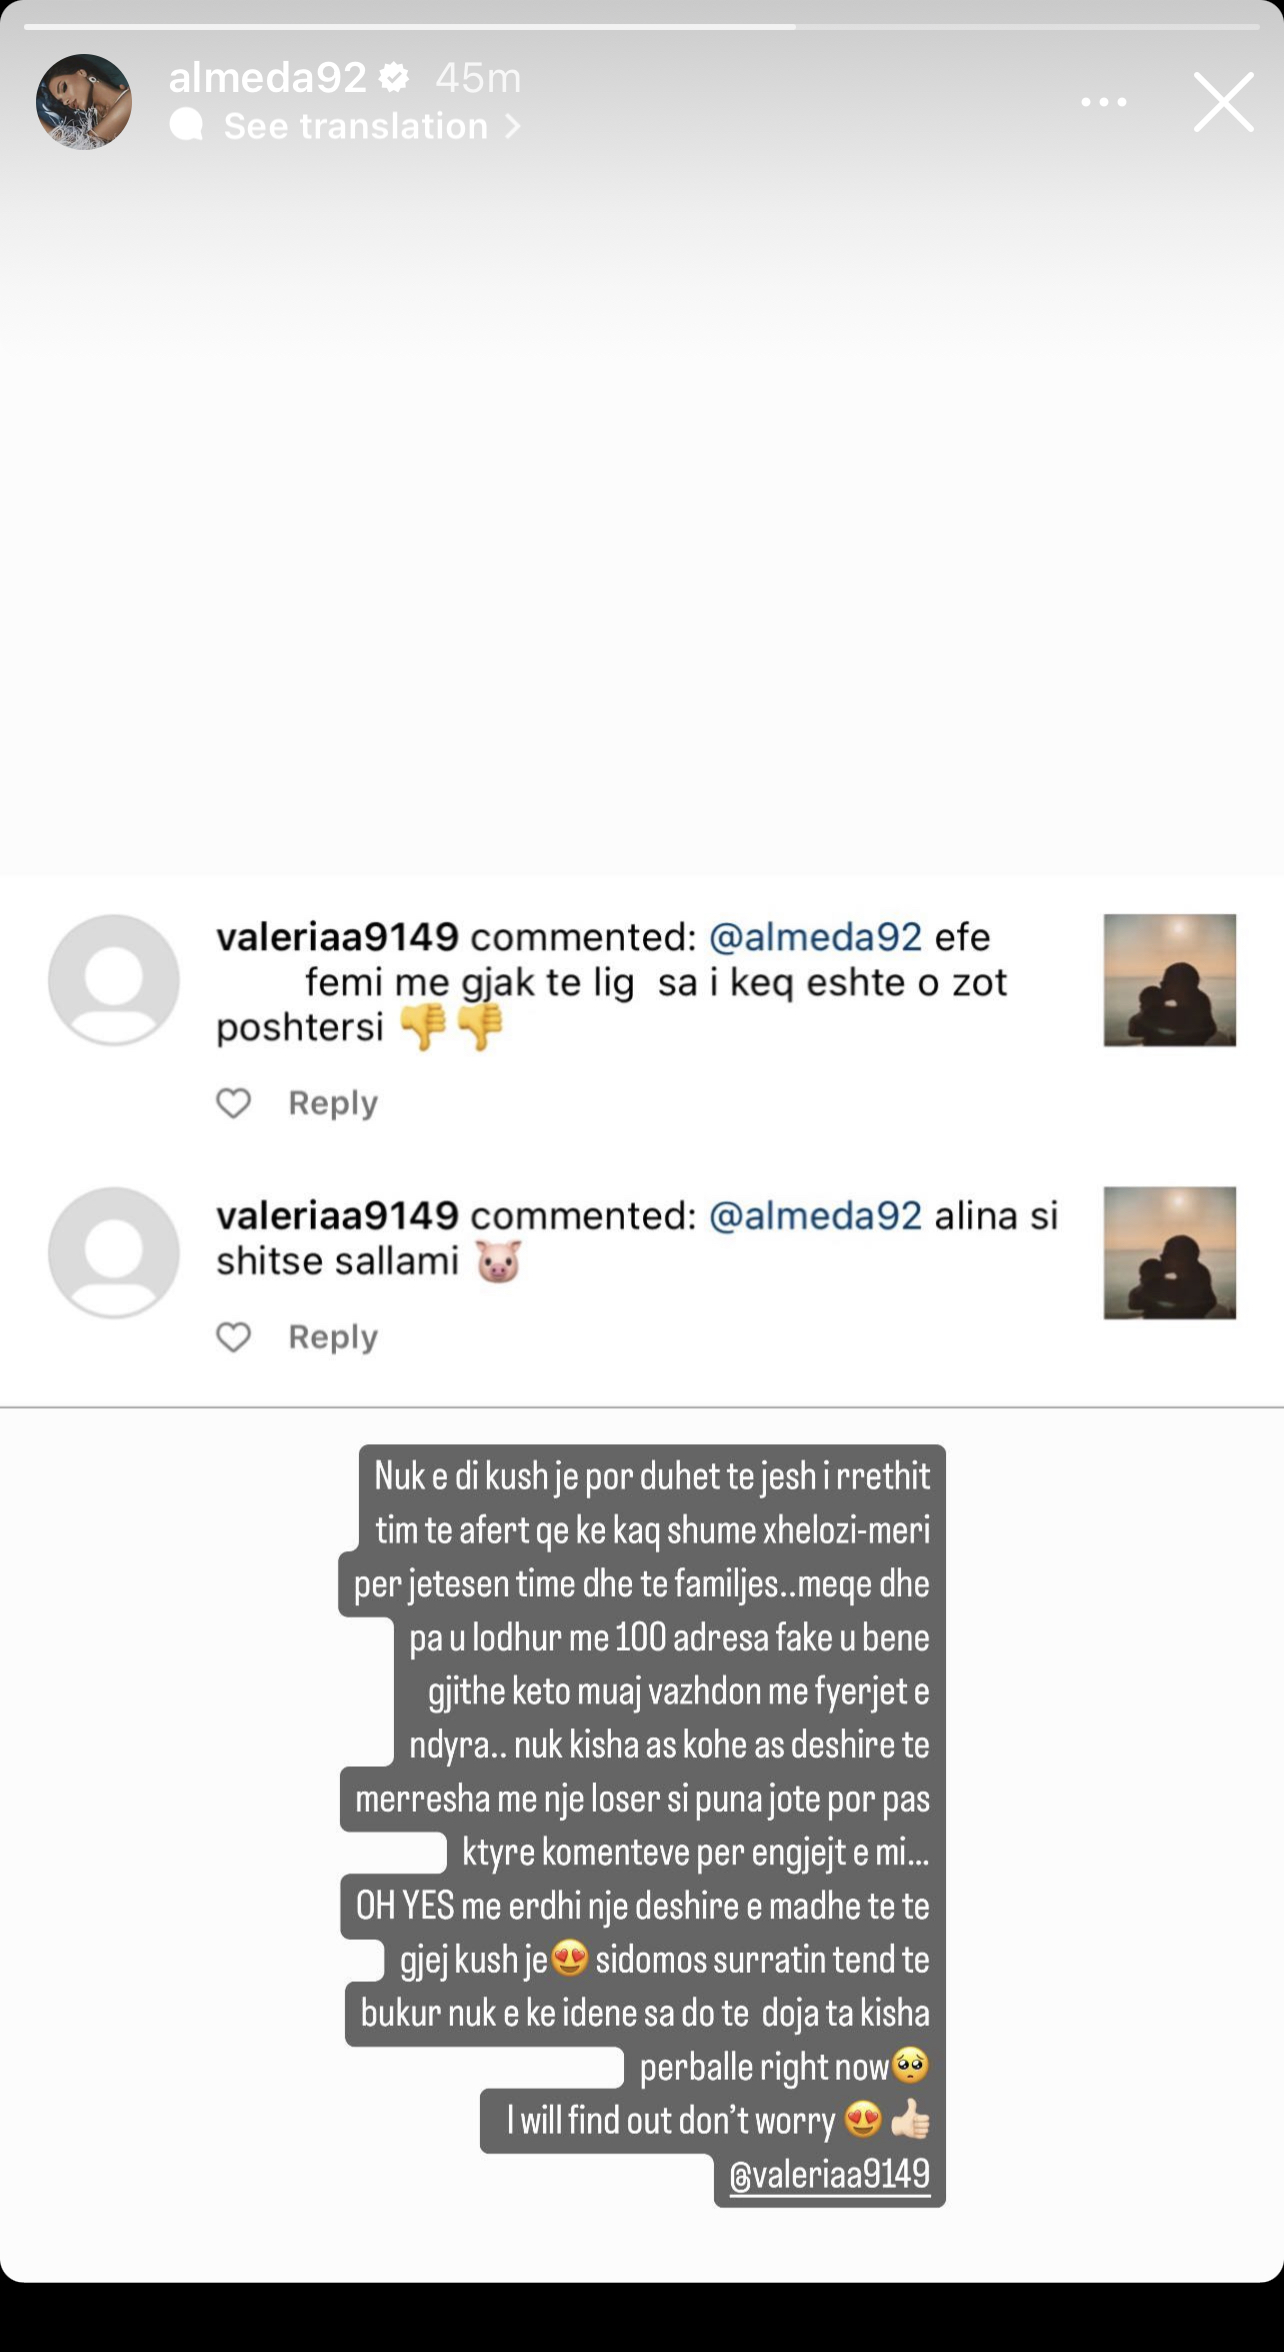Reply to the second valeriaa9149 comment
The width and height of the screenshot is (1284, 2352).
click(x=333, y=1337)
